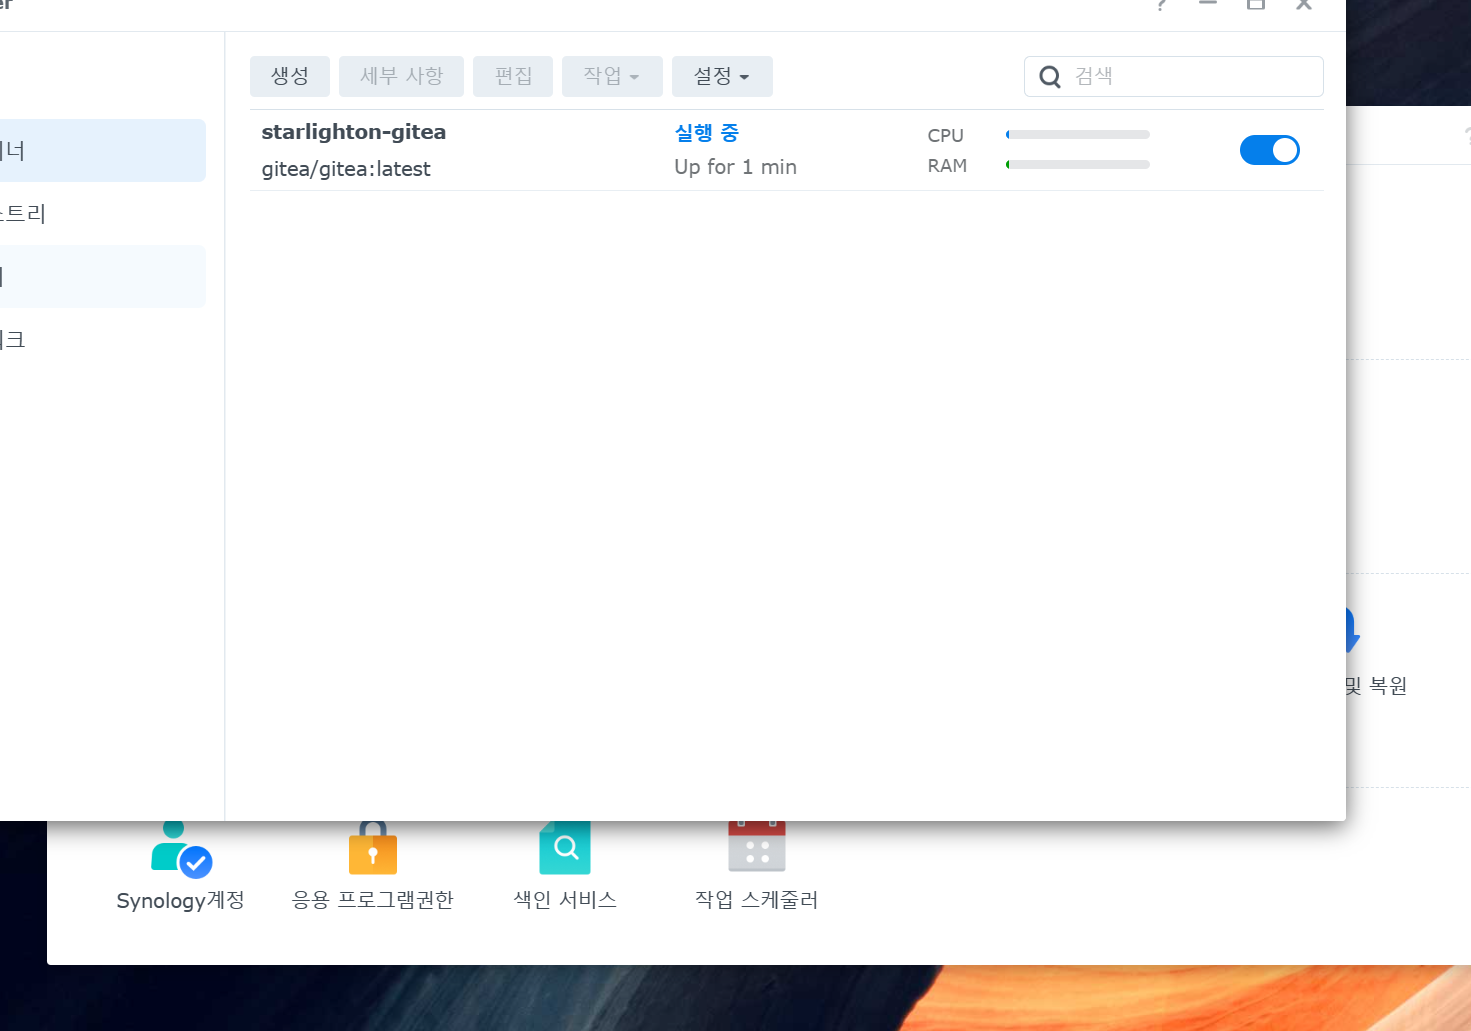Click the gitea/gitea:latest image label
This screenshot has height=1031, width=1471.
coord(346,169)
